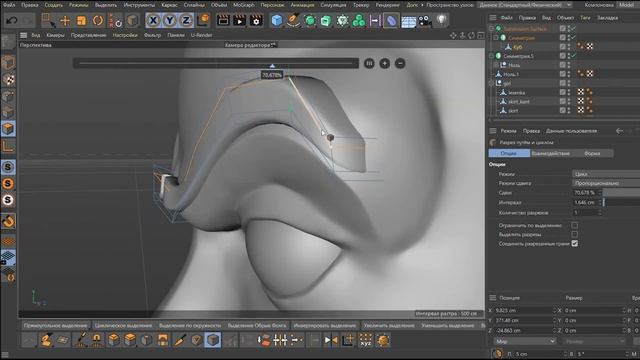This screenshot has width=640, height=360.
Task: Select the Куб object in the tree
Action: [x=518, y=47]
